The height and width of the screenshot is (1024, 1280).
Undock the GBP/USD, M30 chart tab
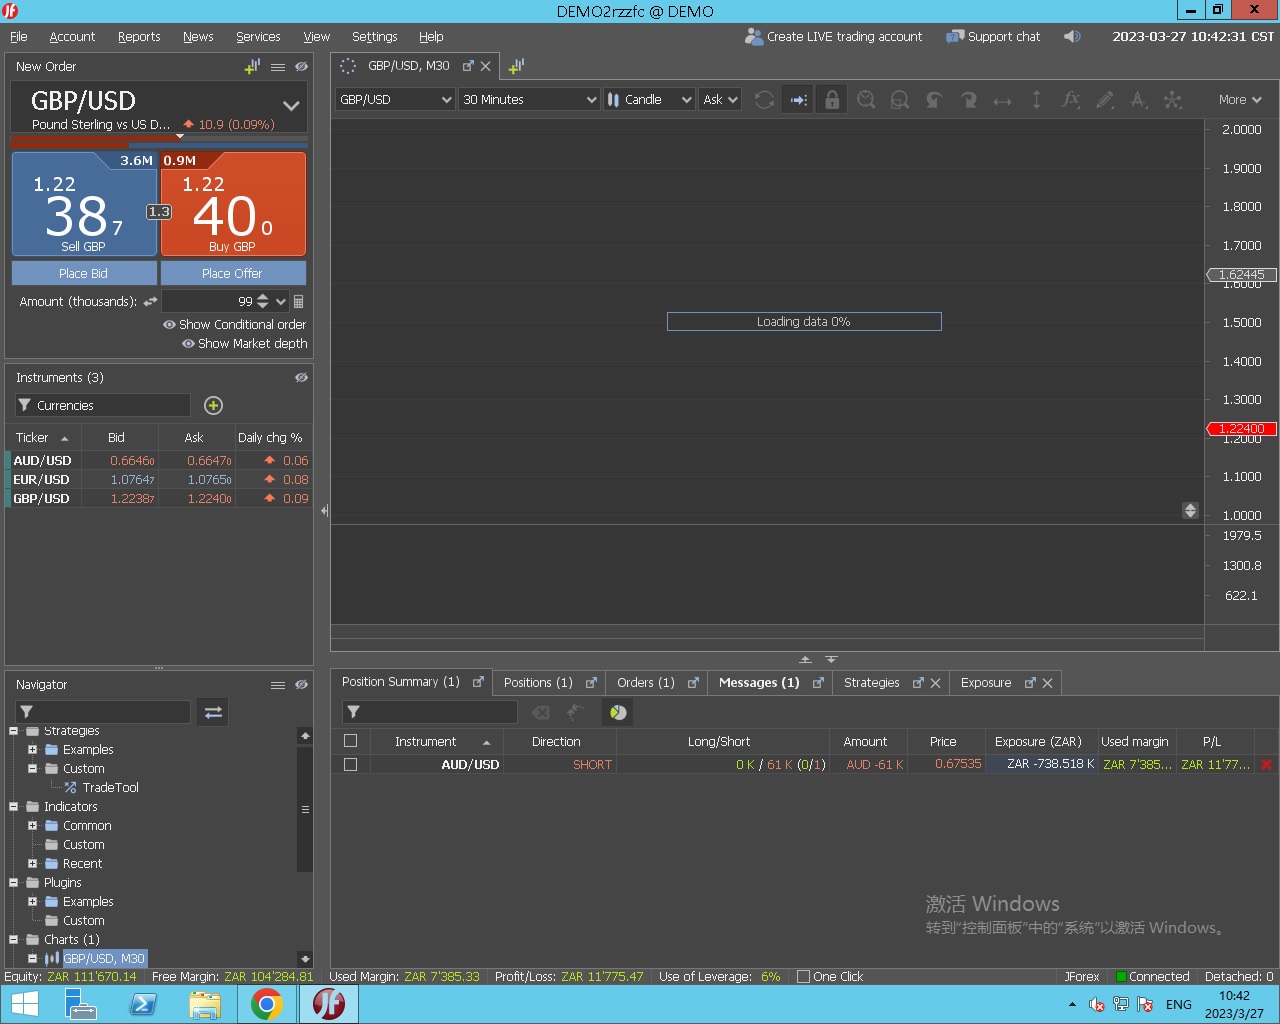pos(468,66)
